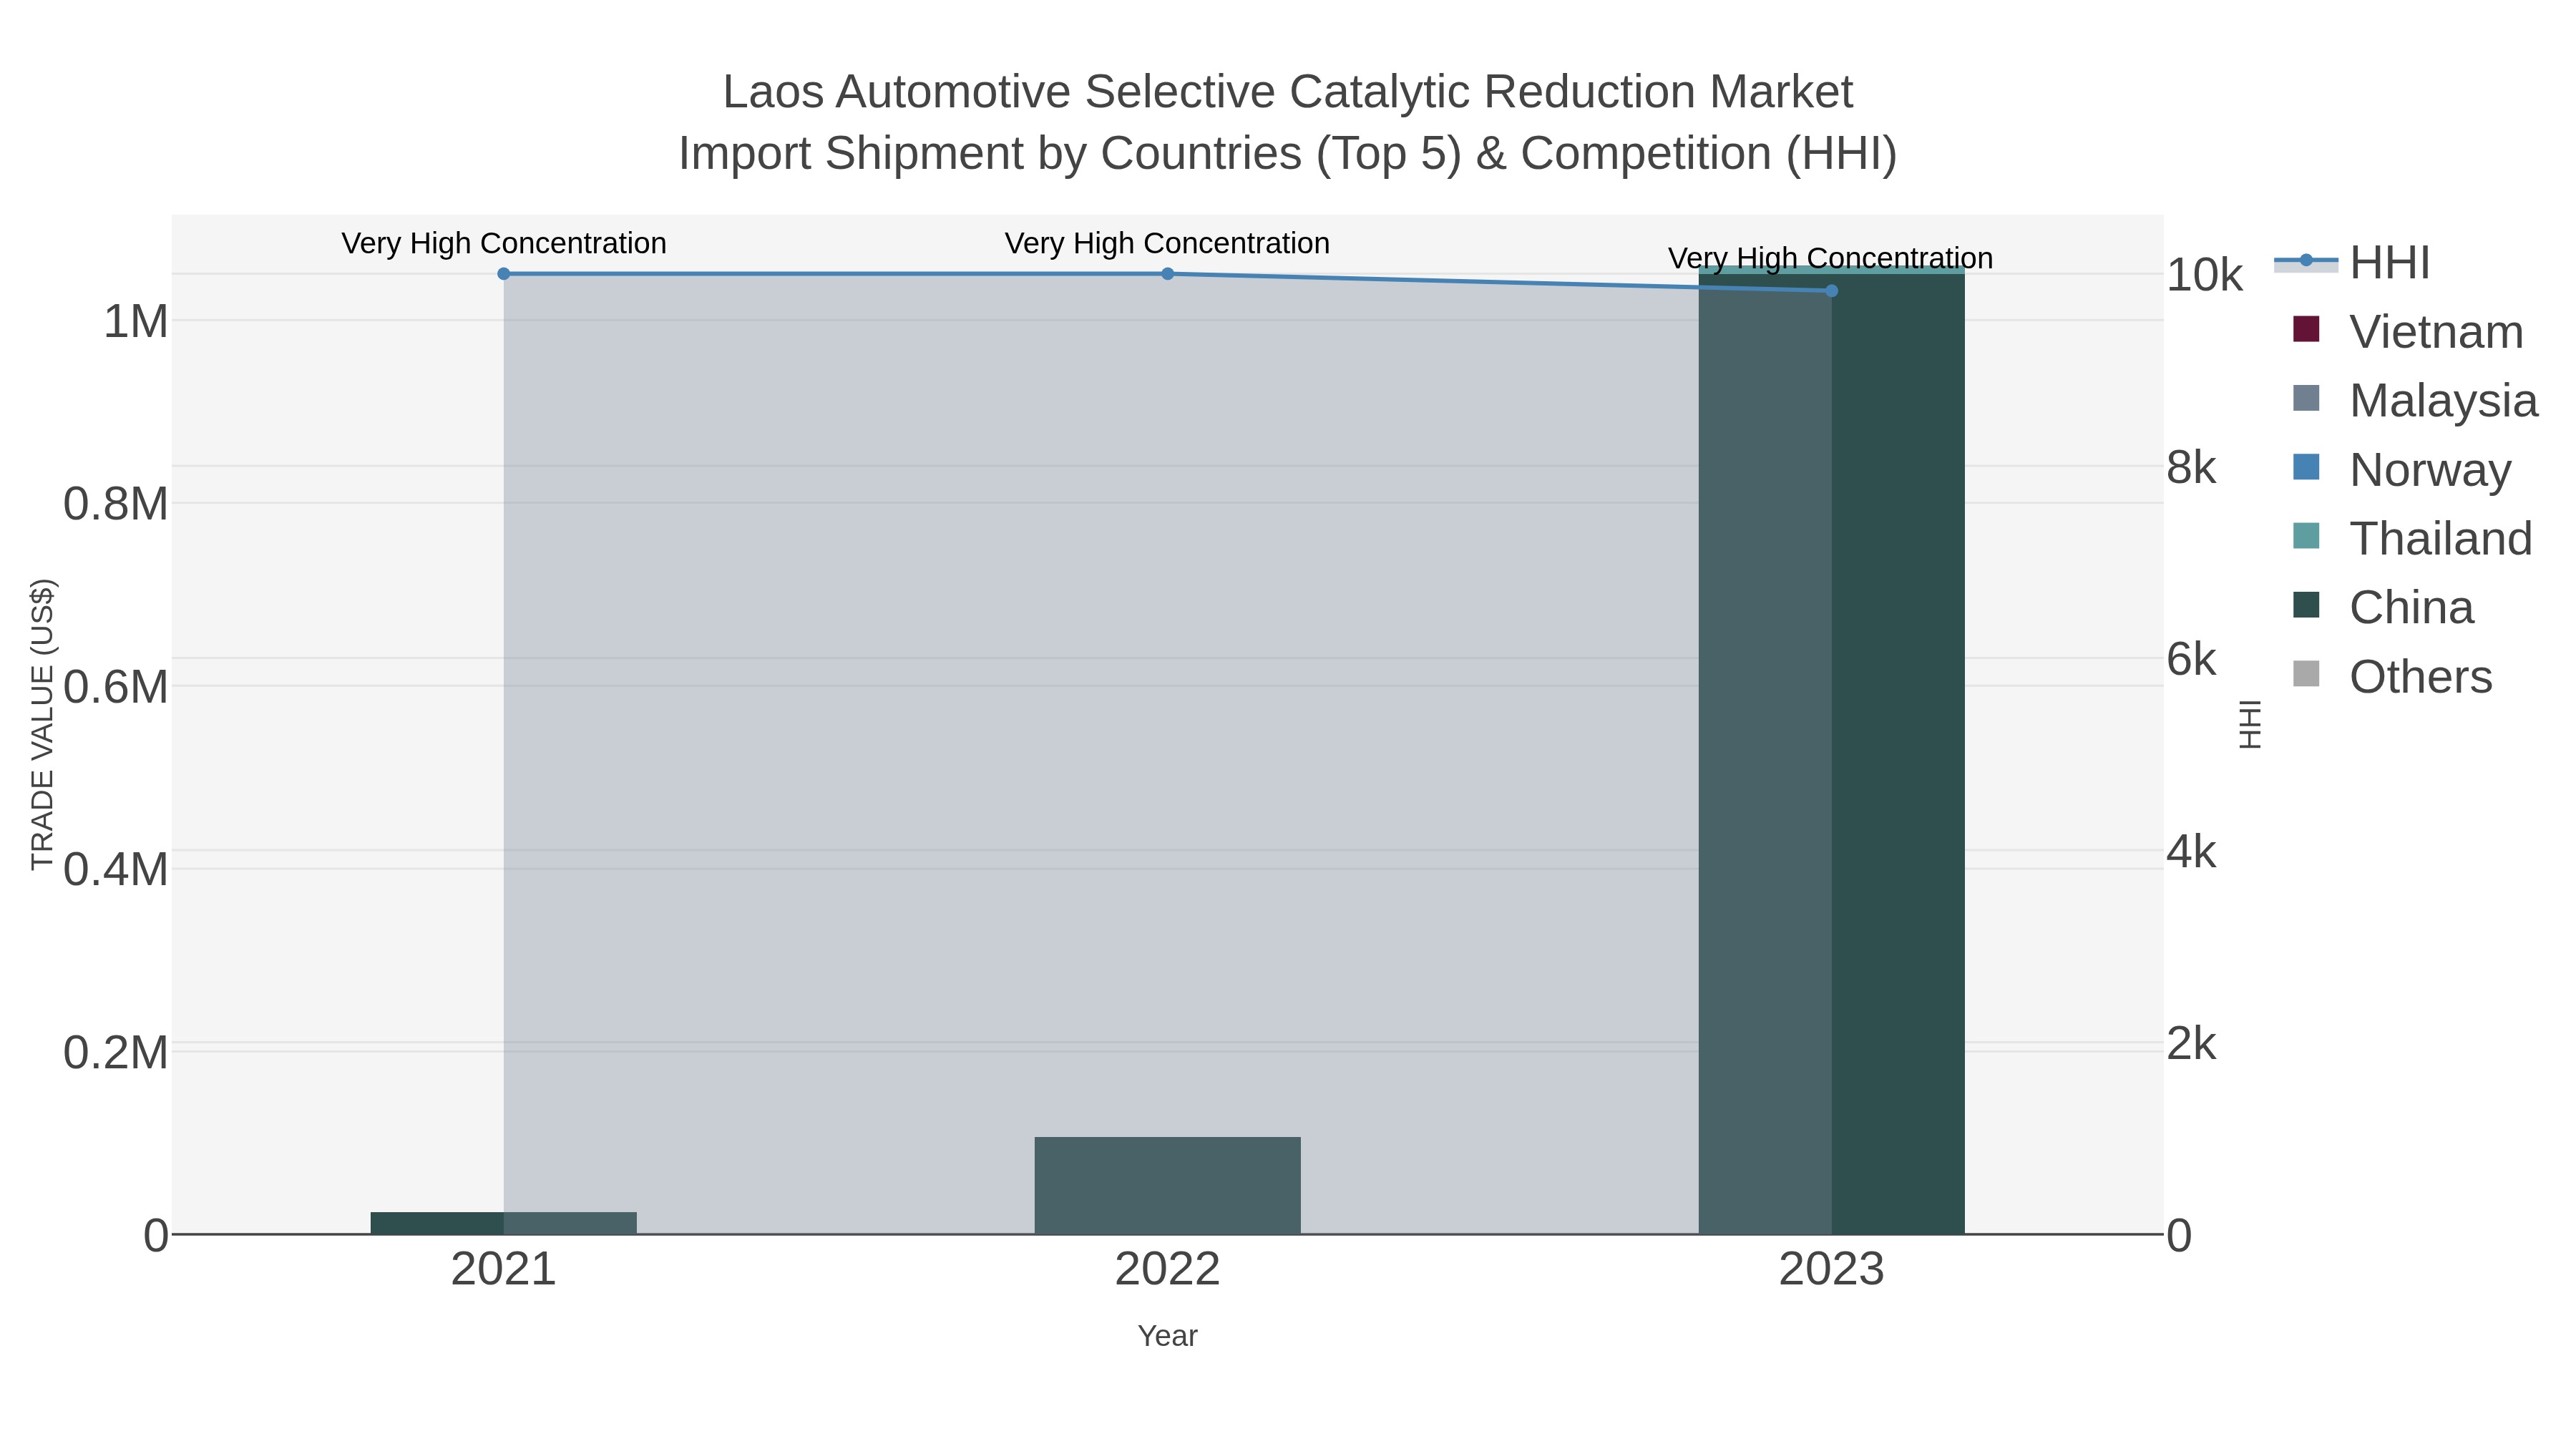Click the 0.2M y-axis tick label

116,1052
